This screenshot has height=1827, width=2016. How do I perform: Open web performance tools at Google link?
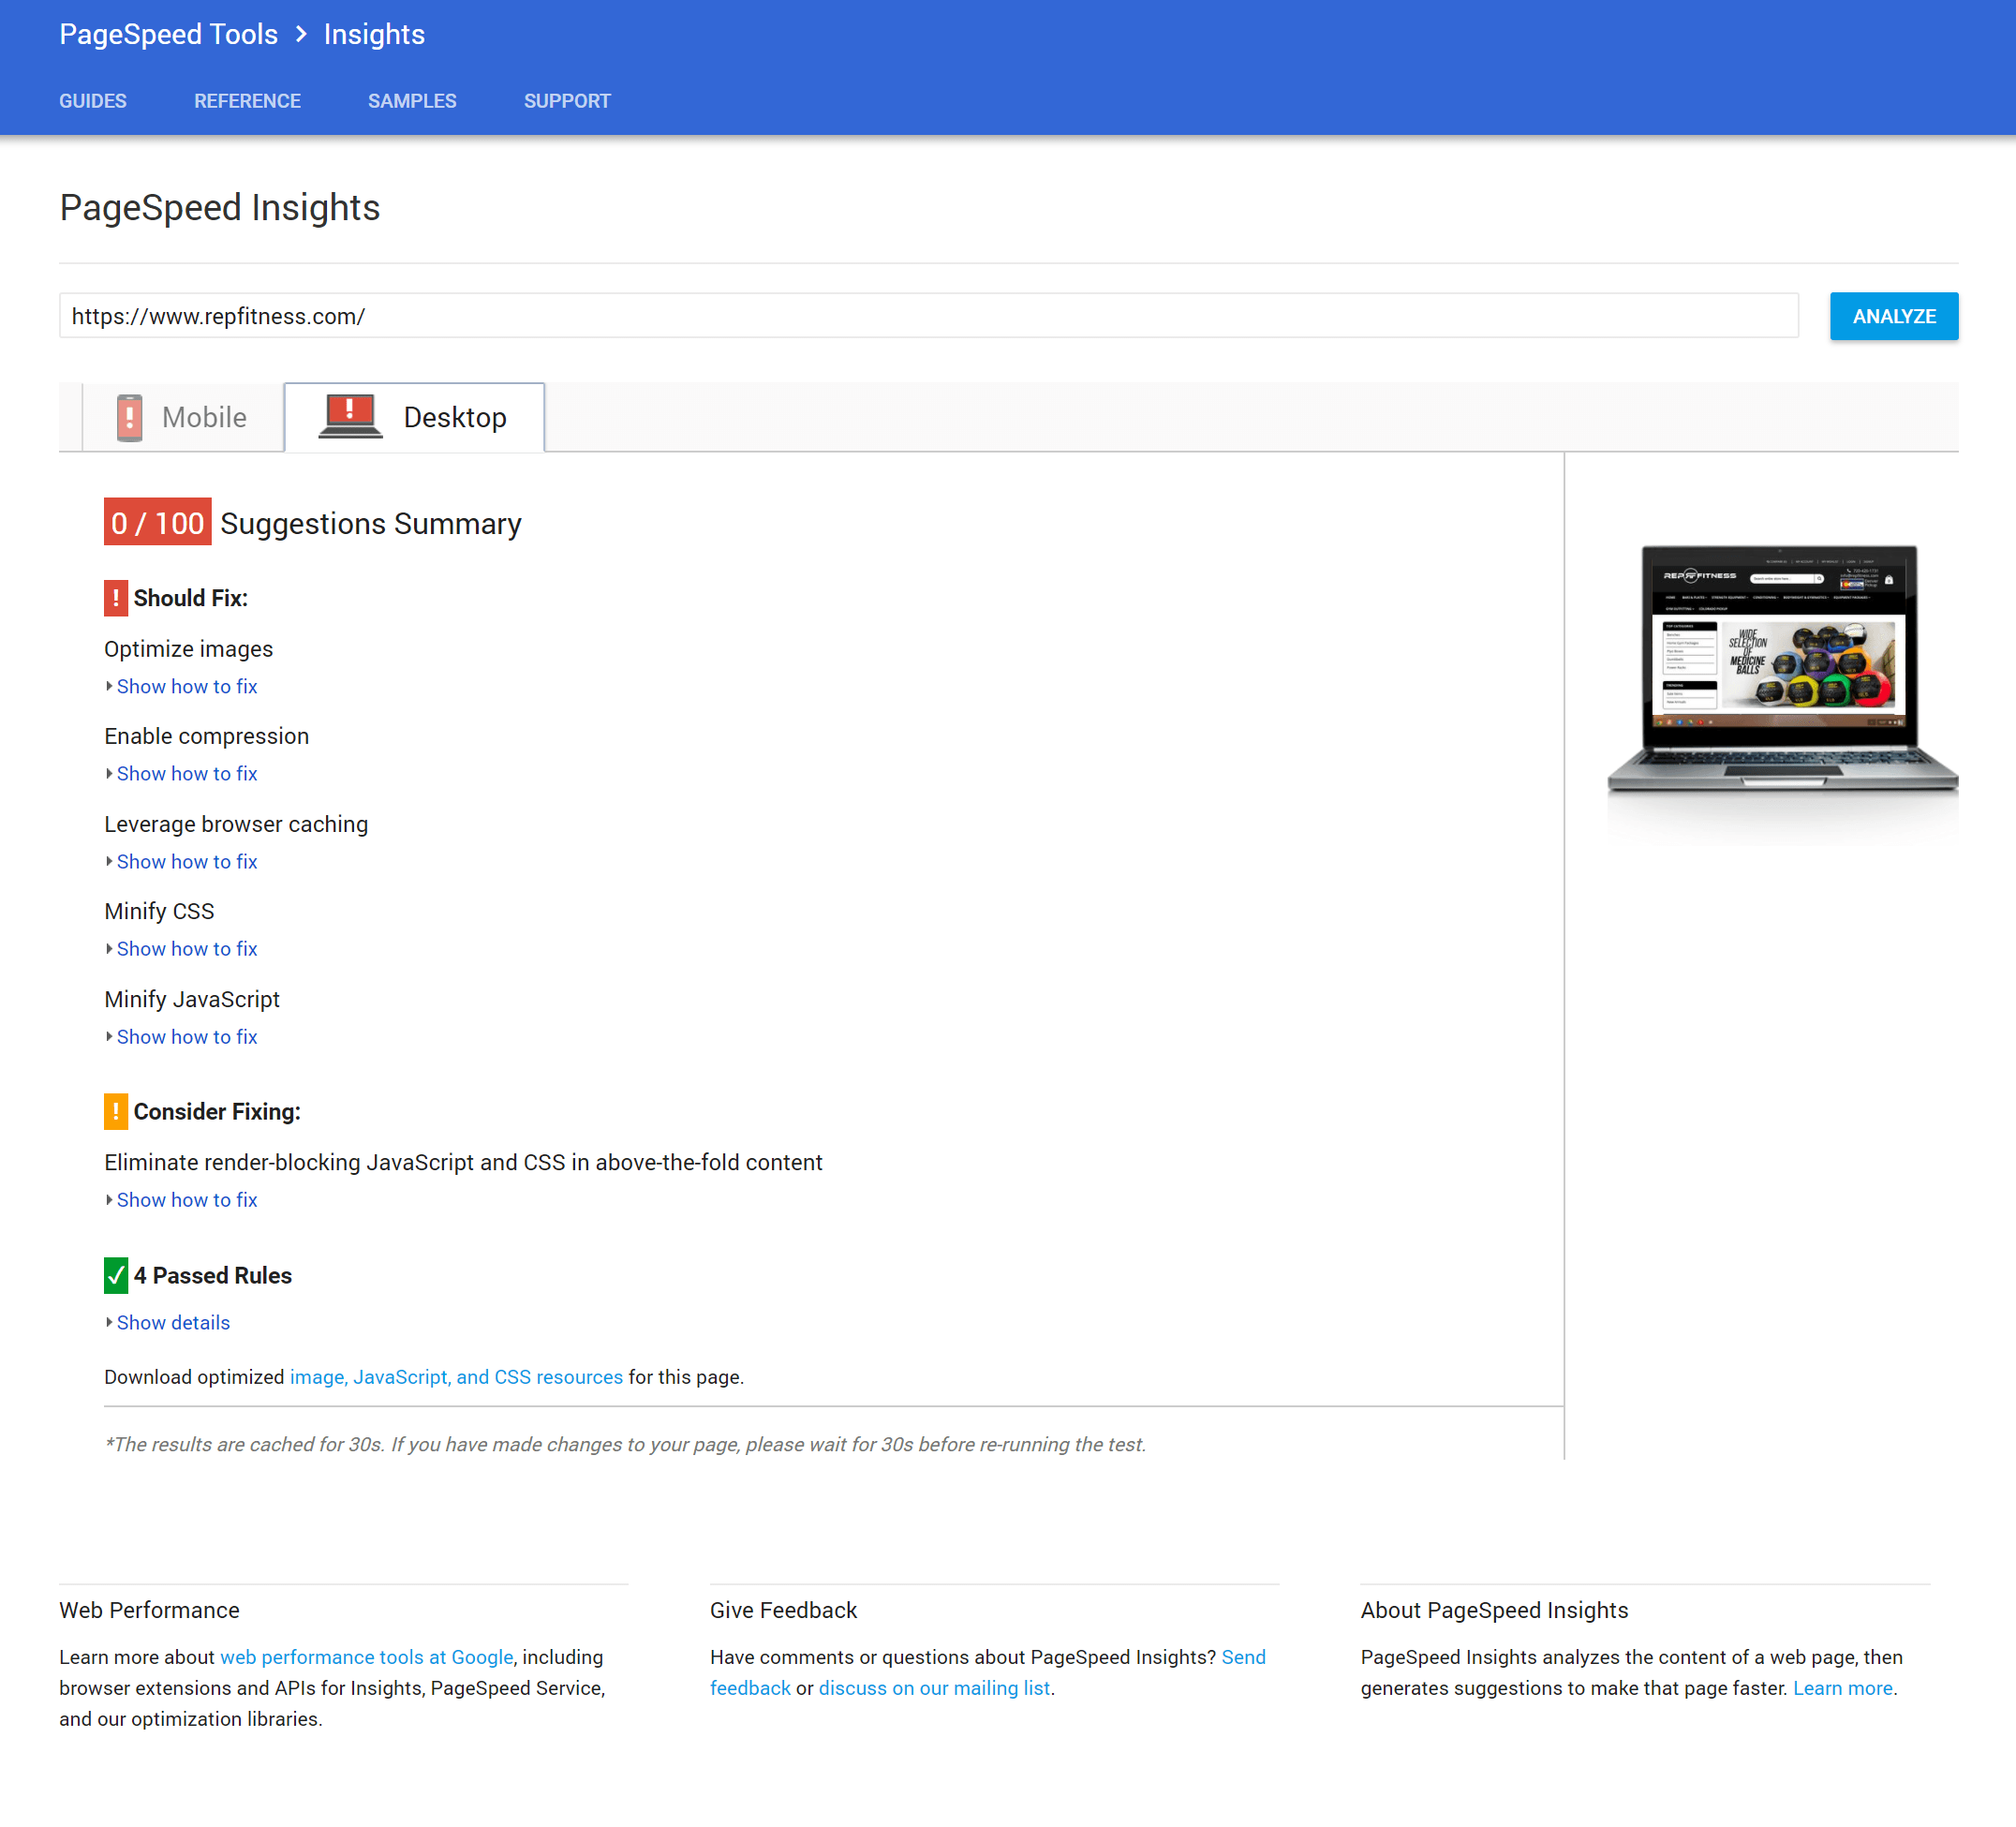tap(366, 1657)
